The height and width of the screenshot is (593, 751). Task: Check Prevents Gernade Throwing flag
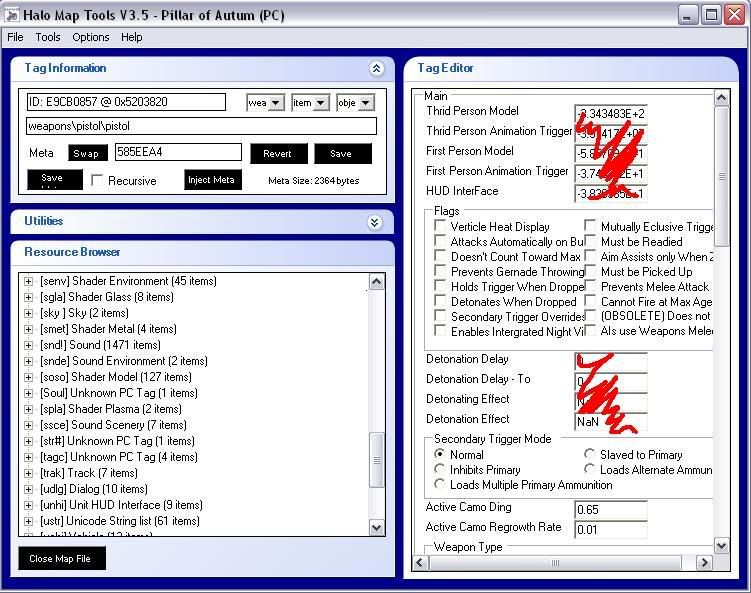click(x=440, y=271)
